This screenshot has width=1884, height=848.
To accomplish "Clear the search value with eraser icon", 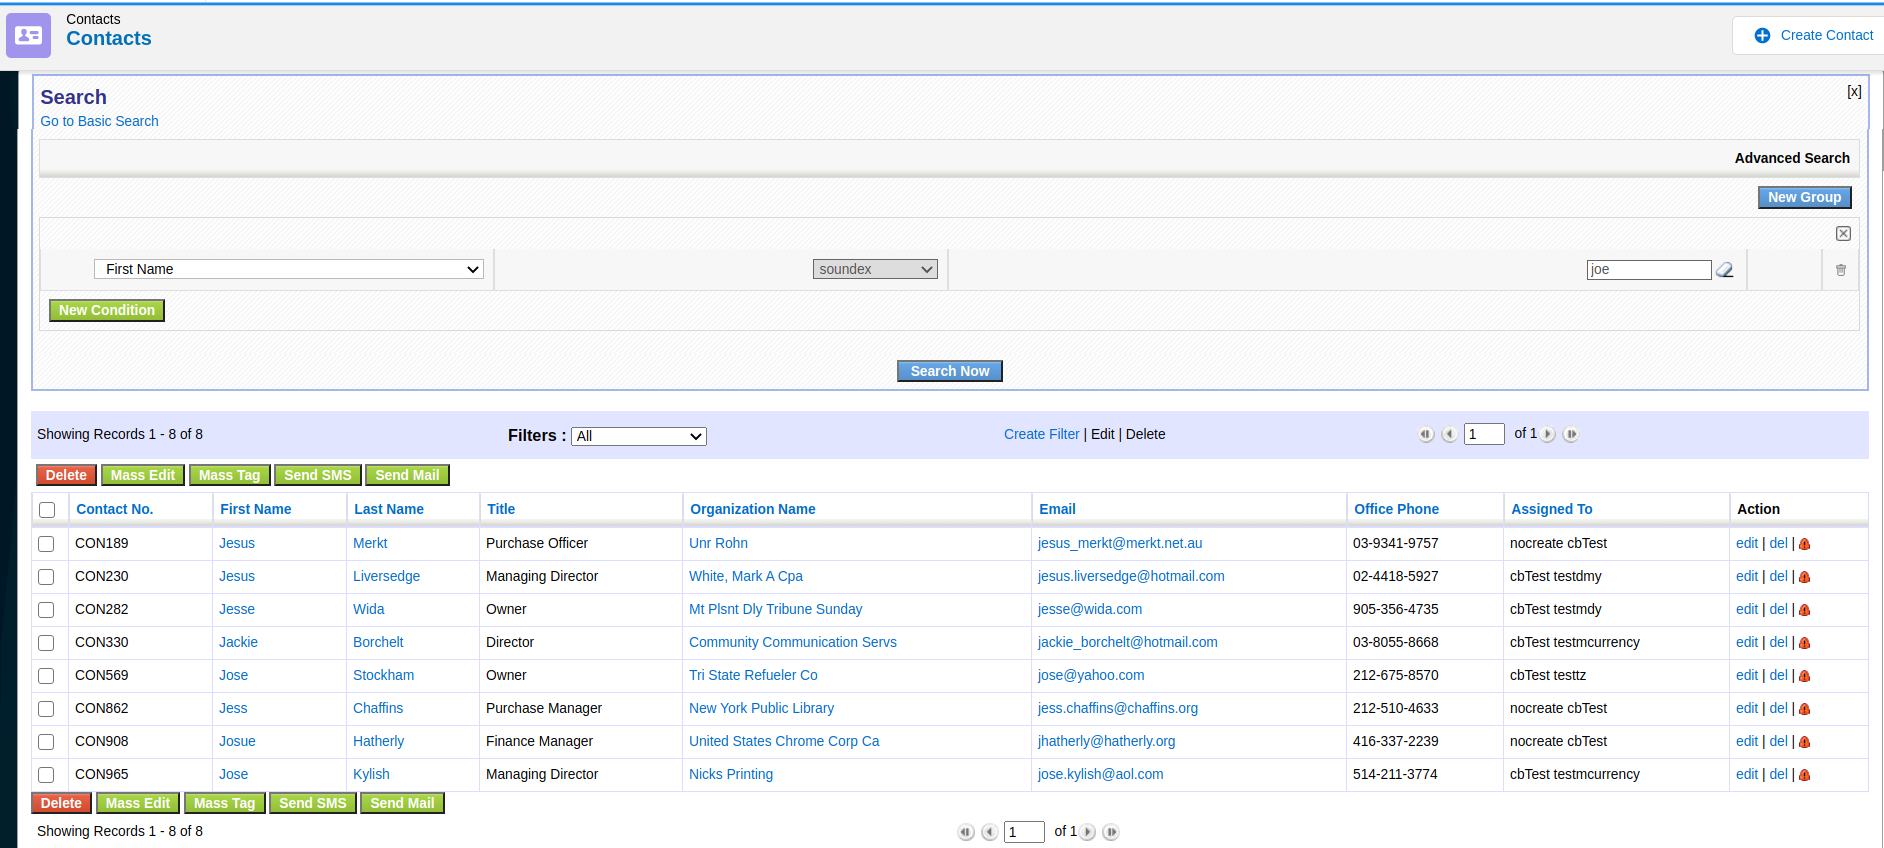I will click(1725, 270).
